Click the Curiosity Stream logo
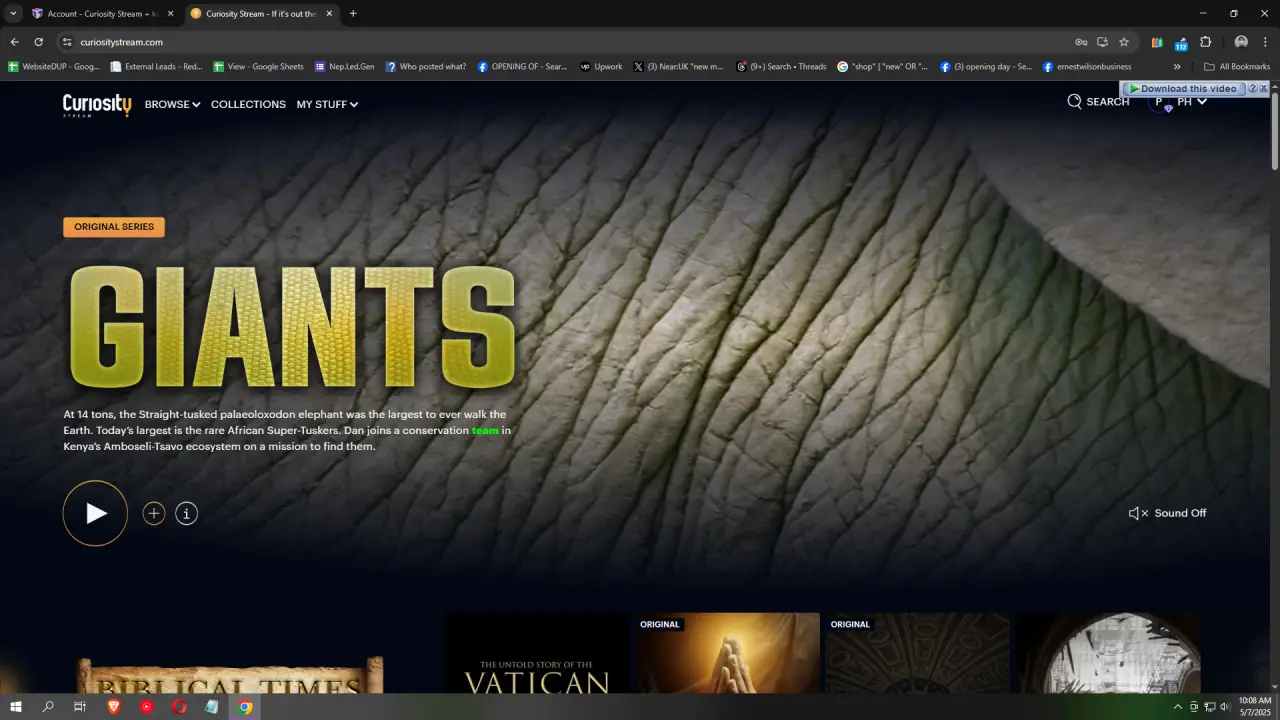1280x720 pixels. (x=97, y=104)
